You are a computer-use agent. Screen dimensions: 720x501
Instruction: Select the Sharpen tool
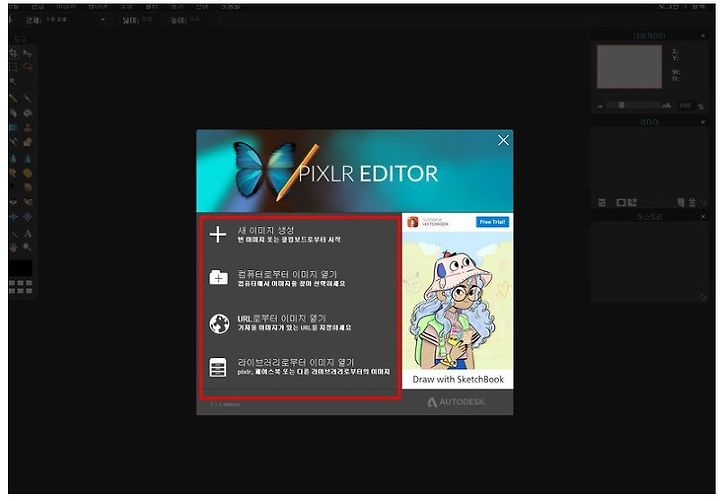pos(28,158)
